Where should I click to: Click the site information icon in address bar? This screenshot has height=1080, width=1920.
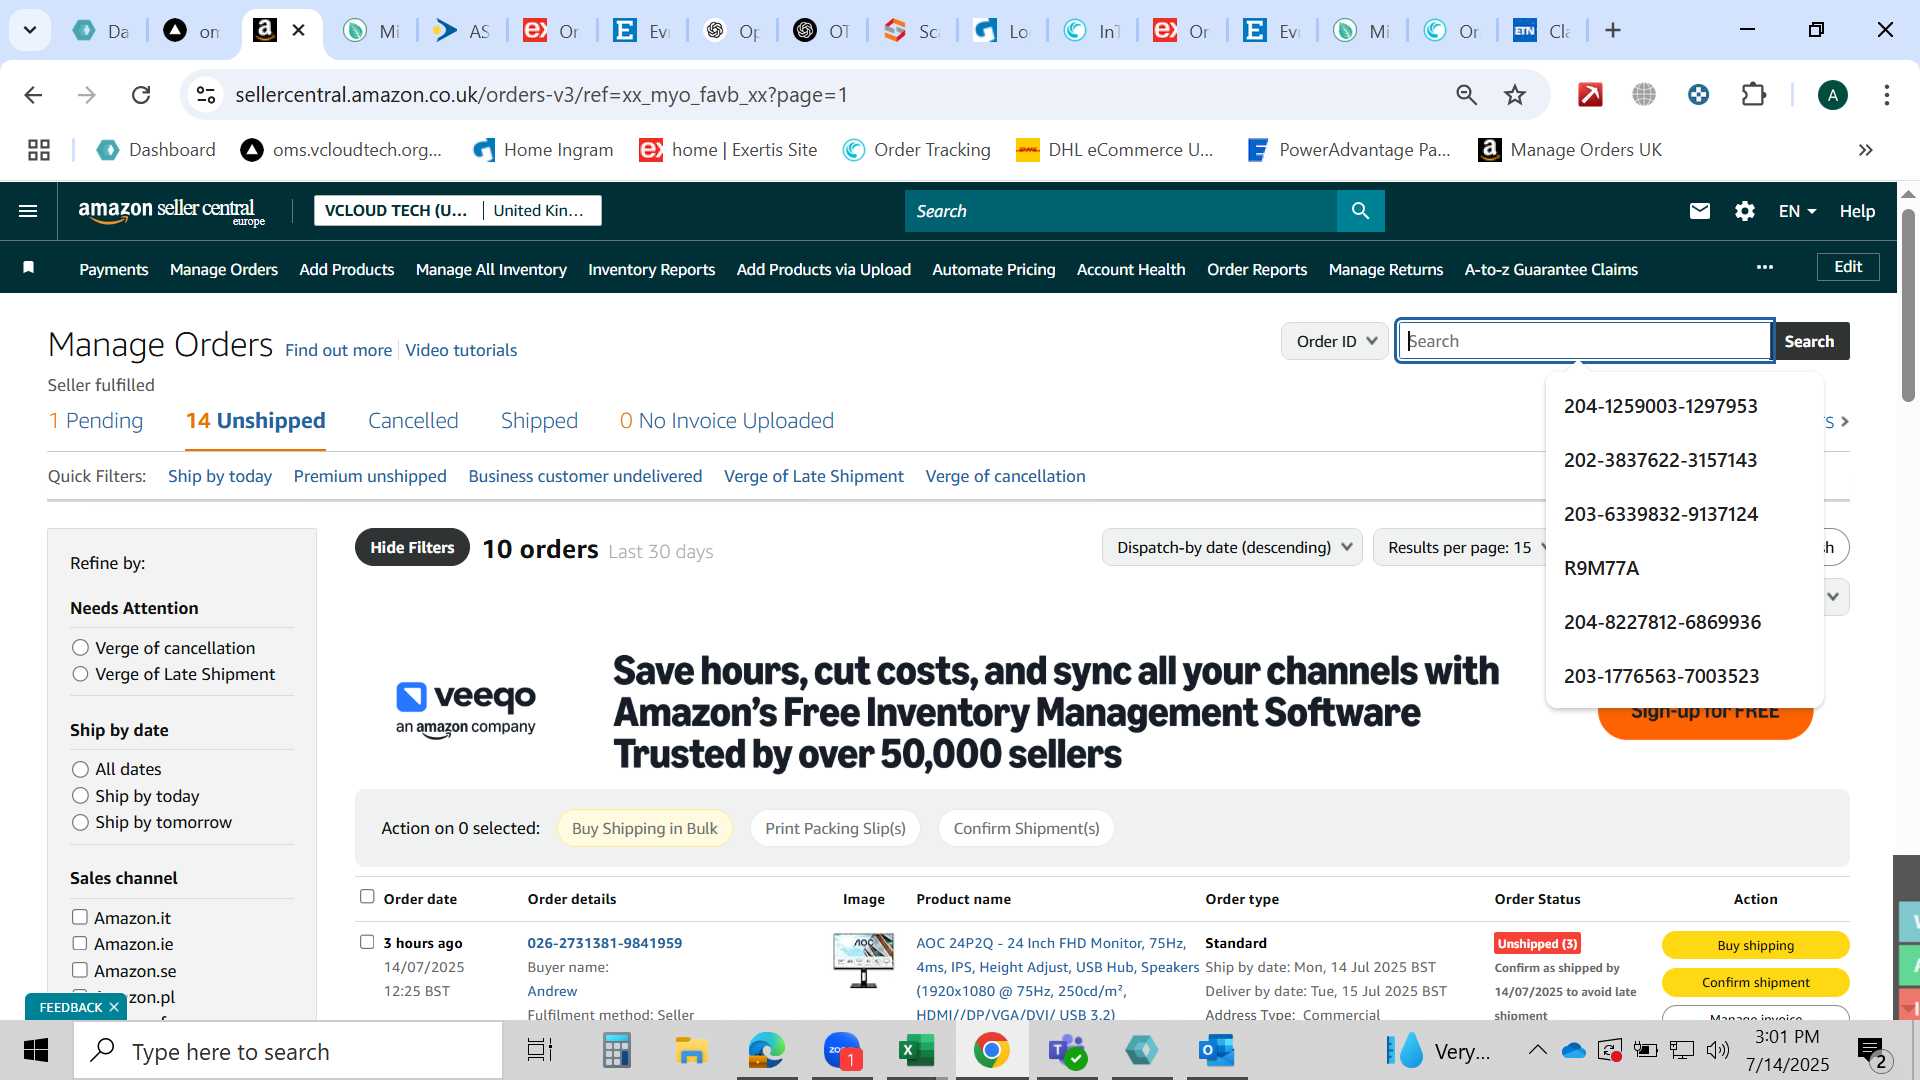205,95
